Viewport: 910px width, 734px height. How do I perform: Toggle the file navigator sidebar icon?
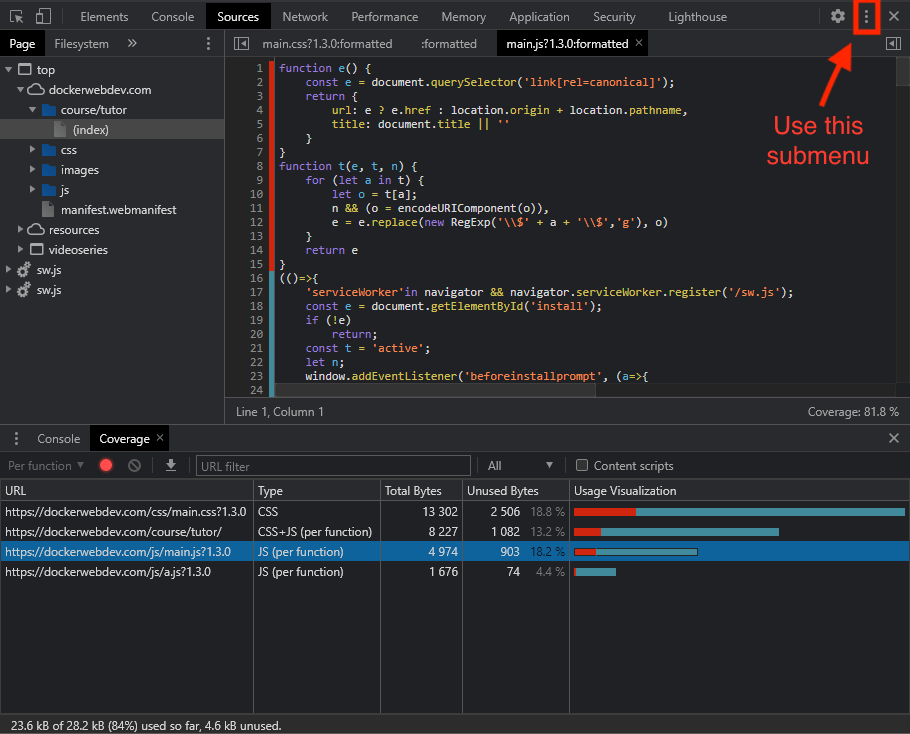click(x=241, y=44)
